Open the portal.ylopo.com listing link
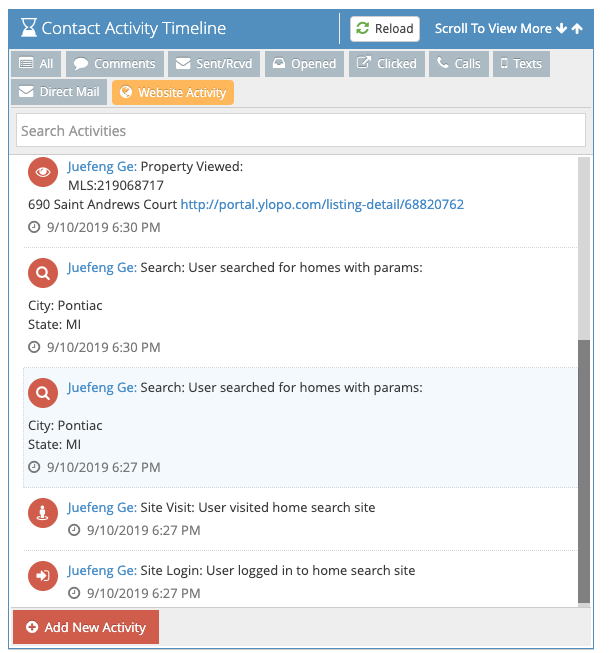 point(322,204)
